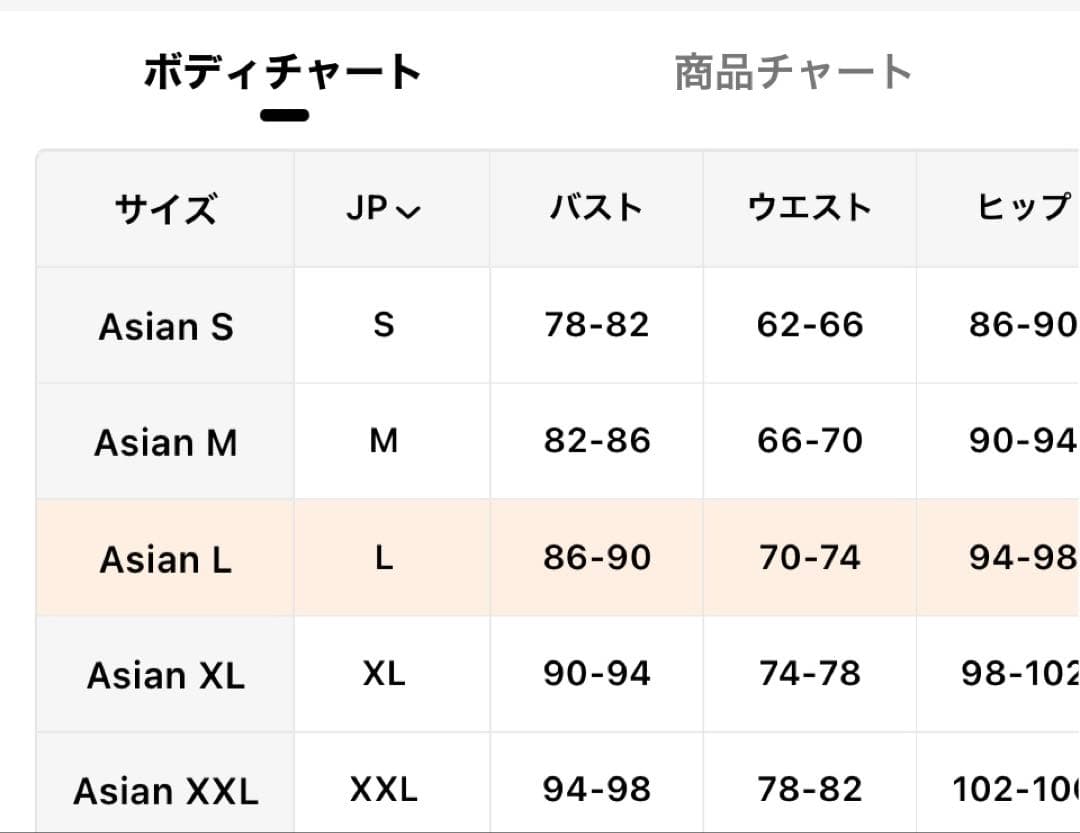Click the 78-82 bust cell for S
This screenshot has width=1080, height=833.
[596, 325]
